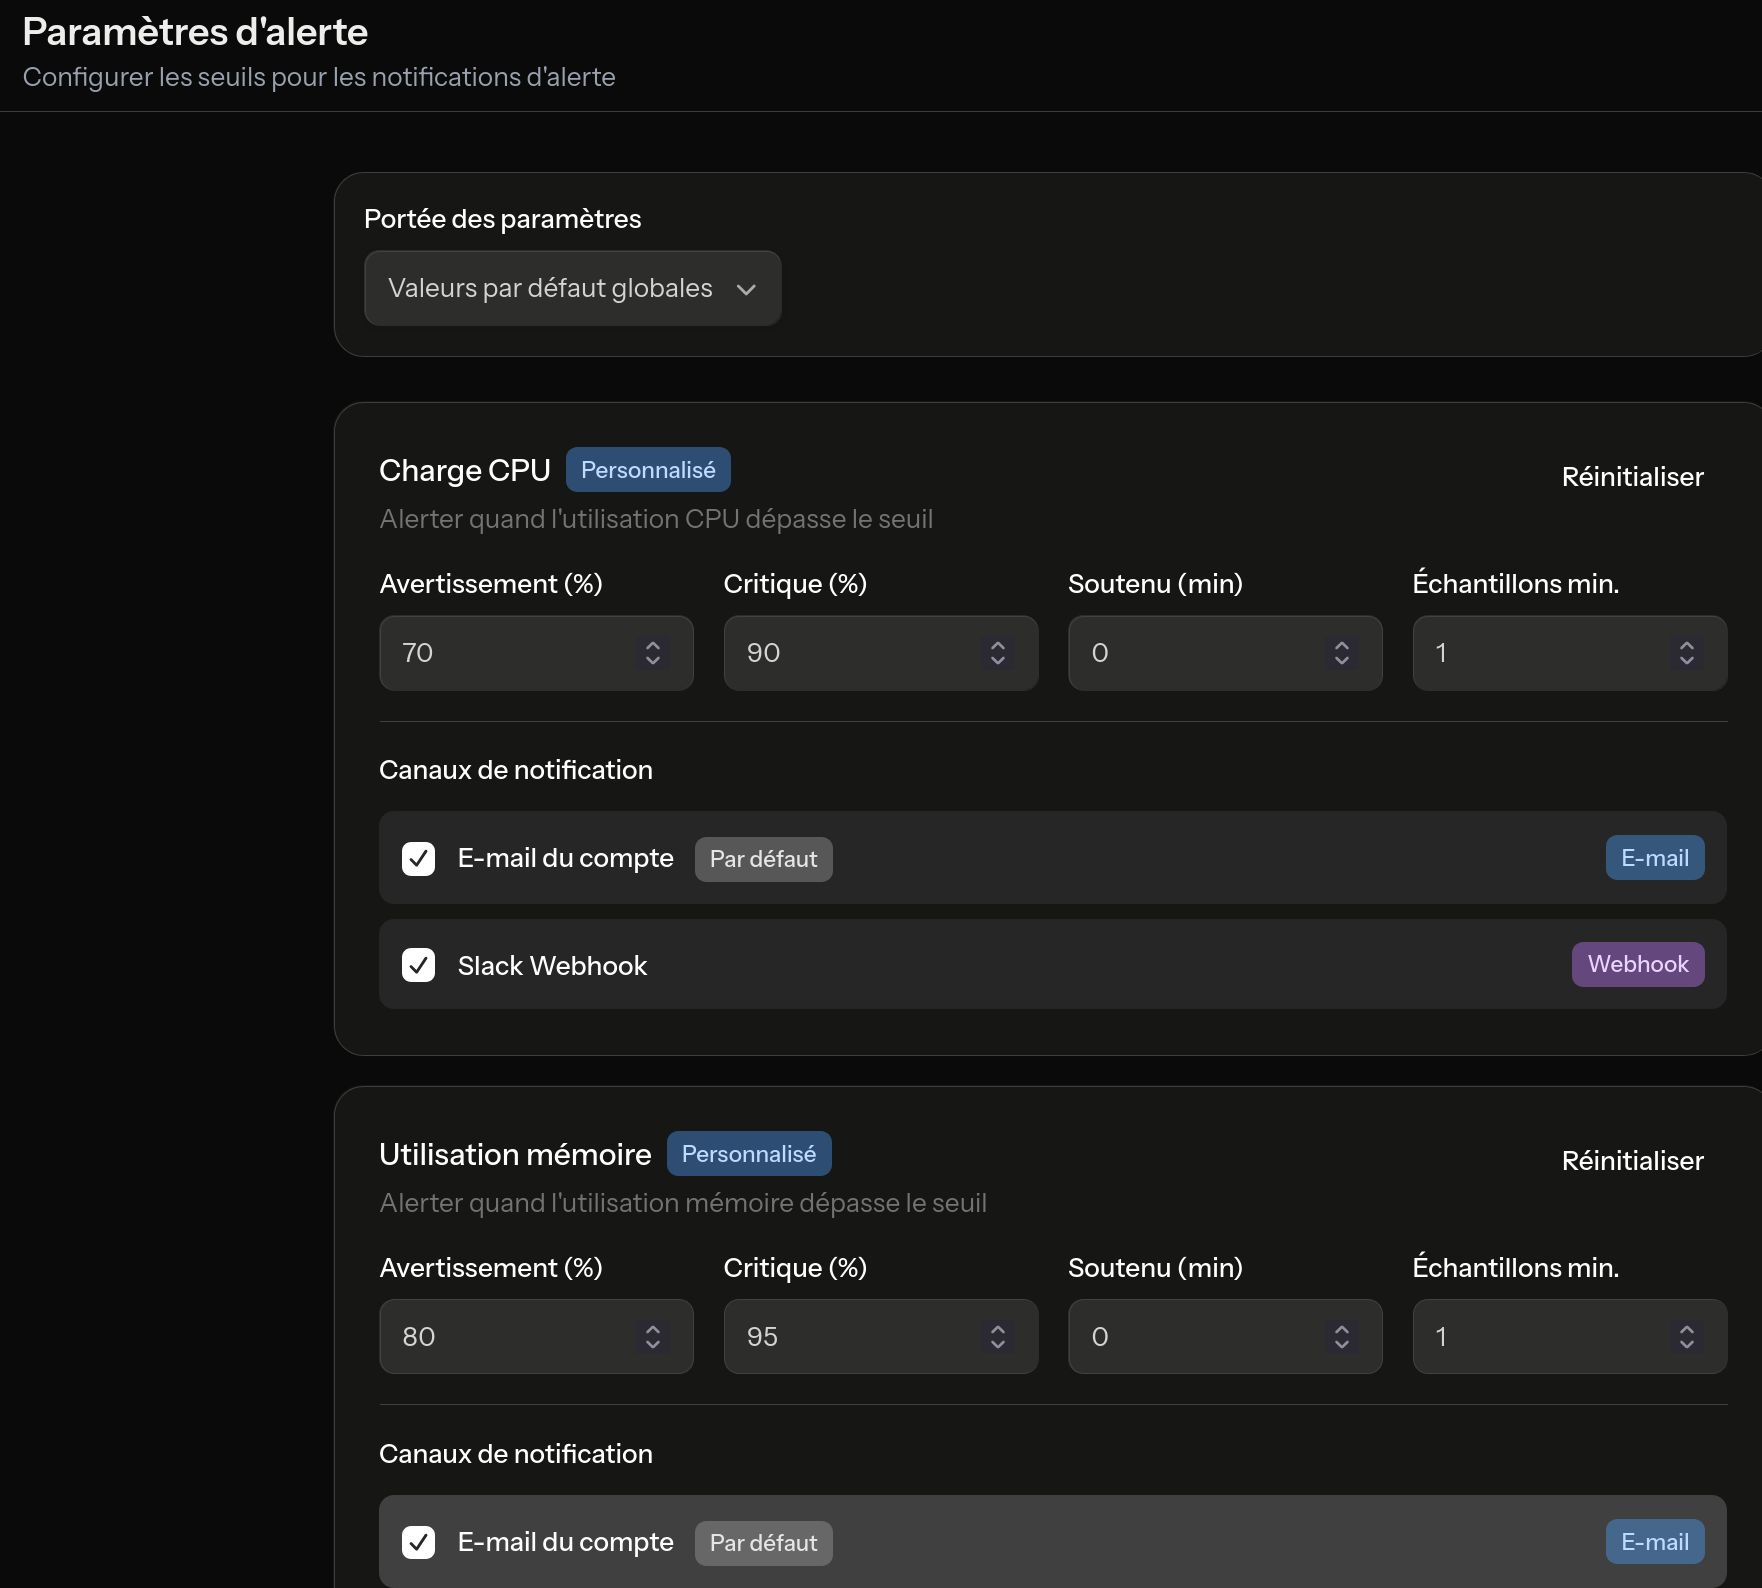
Task: Click stepper arrows on CPU Avertissement field
Action: pyautogui.click(x=652, y=653)
